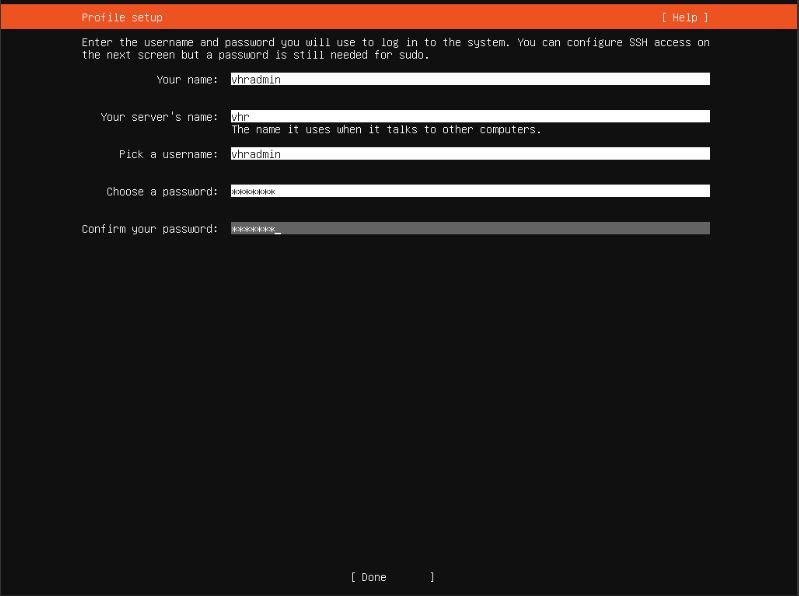Click the "Pick a username:" label
Screen dimensions: 799x596
coord(168,154)
